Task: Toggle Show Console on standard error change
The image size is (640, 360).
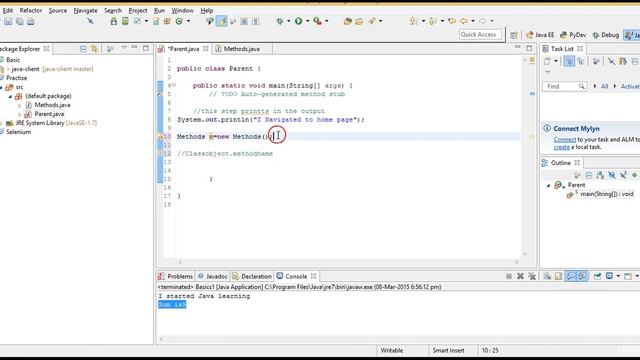Action: pyautogui.click(x=582, y=276)
